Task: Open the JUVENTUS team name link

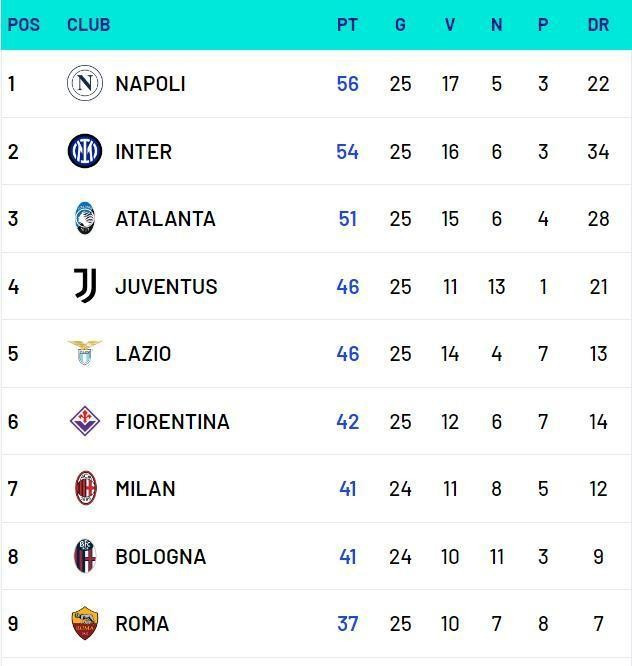Action: [166, 287]
